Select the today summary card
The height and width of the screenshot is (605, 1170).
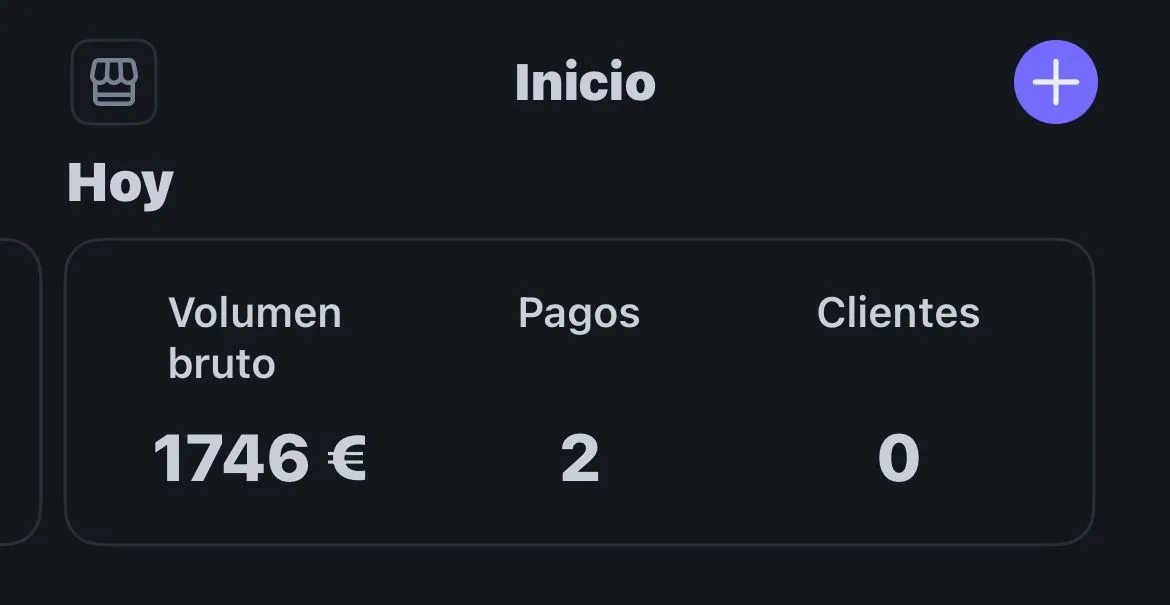(x=580, y=392)
